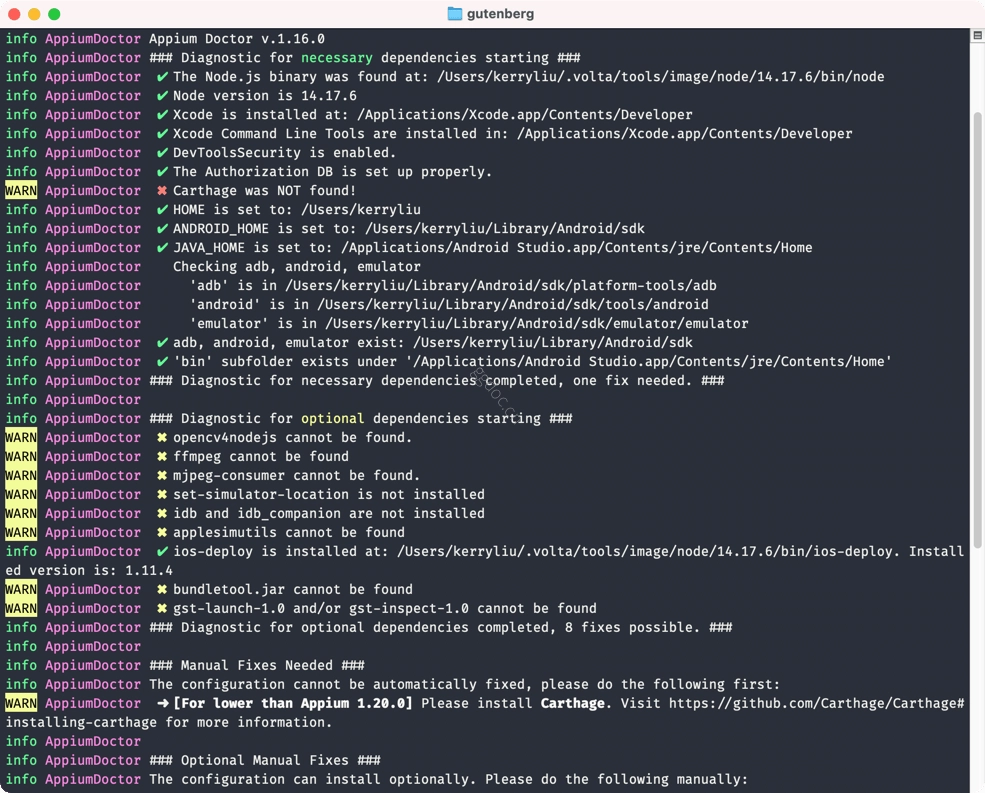Click the gutenberg window title text
The height and width of the screenshot is (793, 985).
[500, 14]
